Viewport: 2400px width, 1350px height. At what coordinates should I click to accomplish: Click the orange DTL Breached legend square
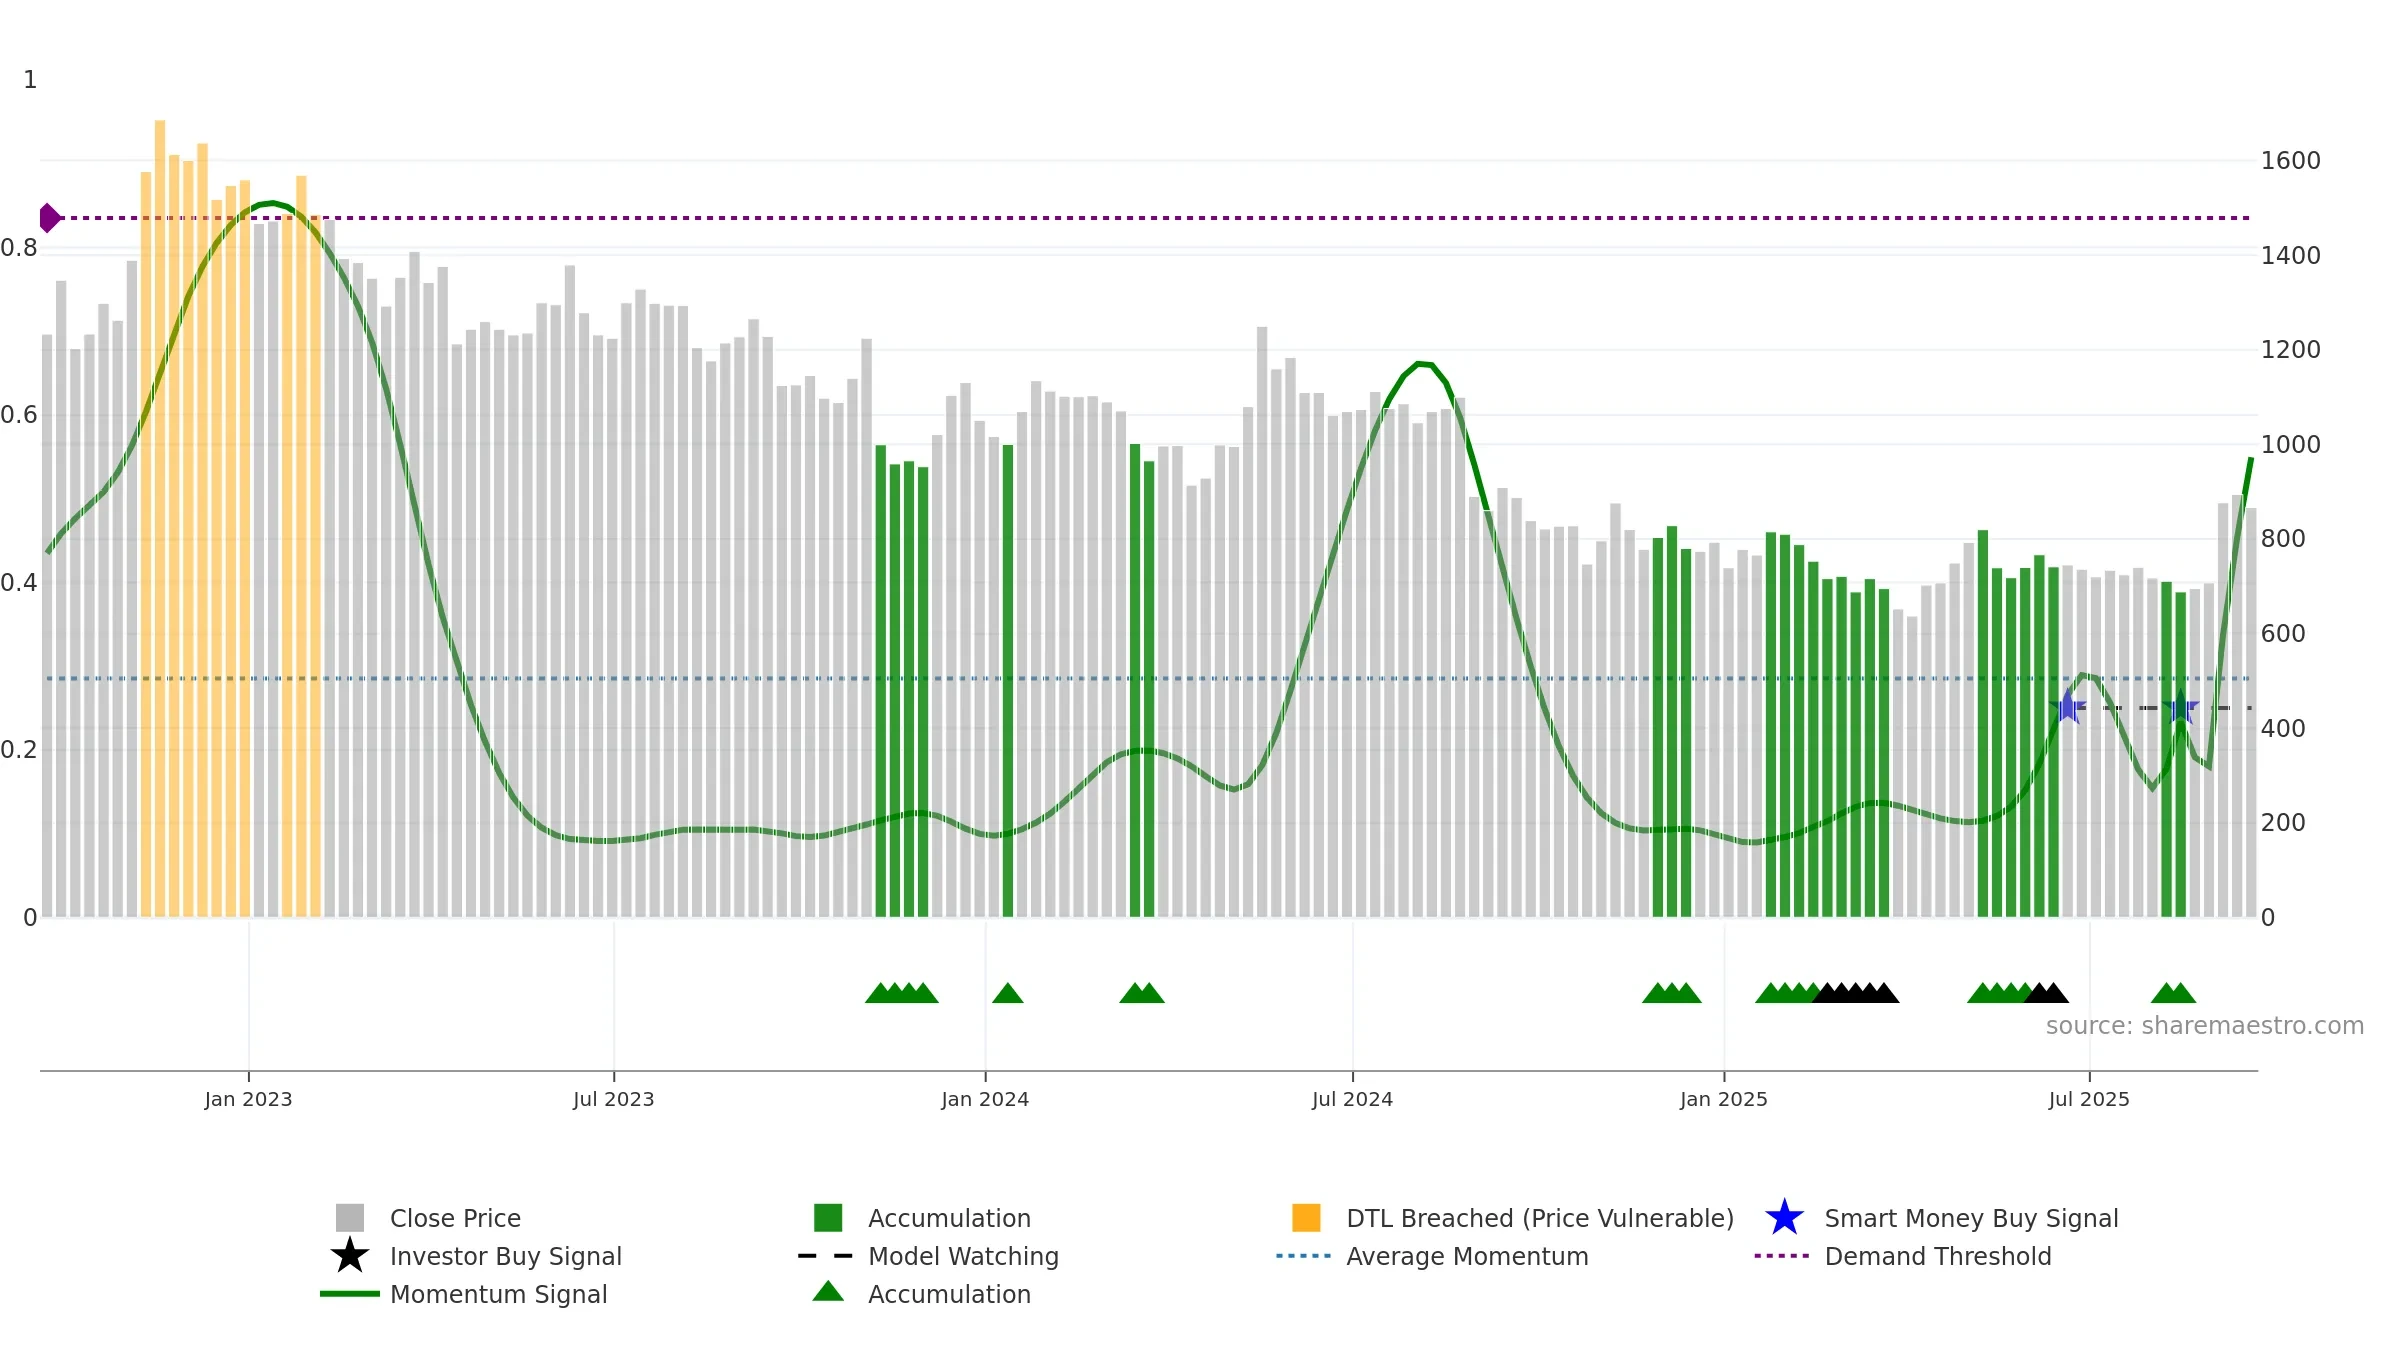click(x=1306, y=1218)
